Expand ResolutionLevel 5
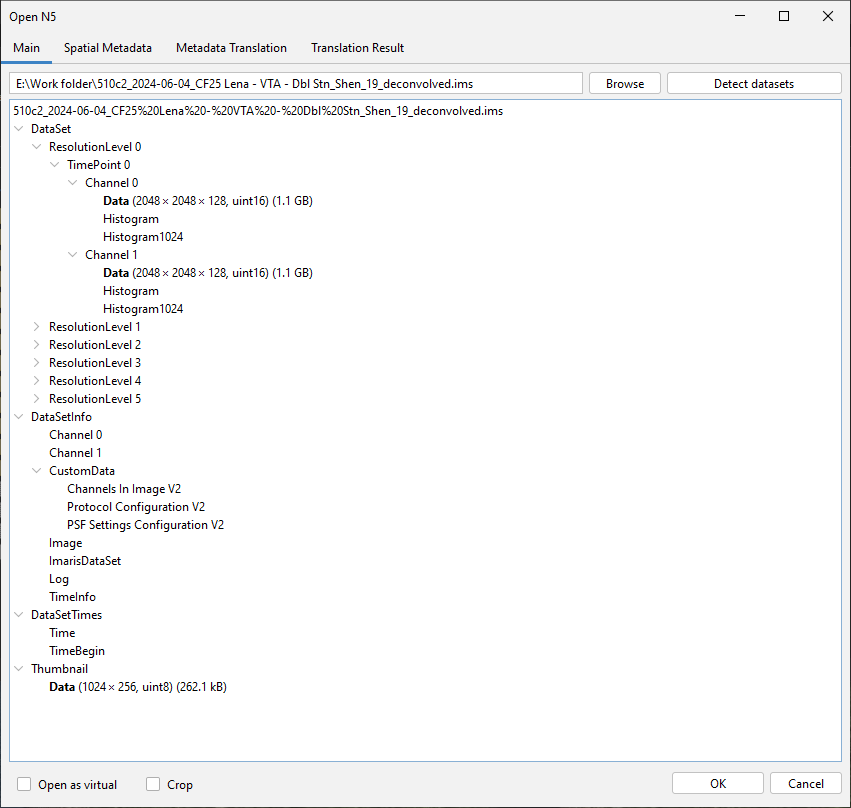851x808 pixels. click(36, 398)
